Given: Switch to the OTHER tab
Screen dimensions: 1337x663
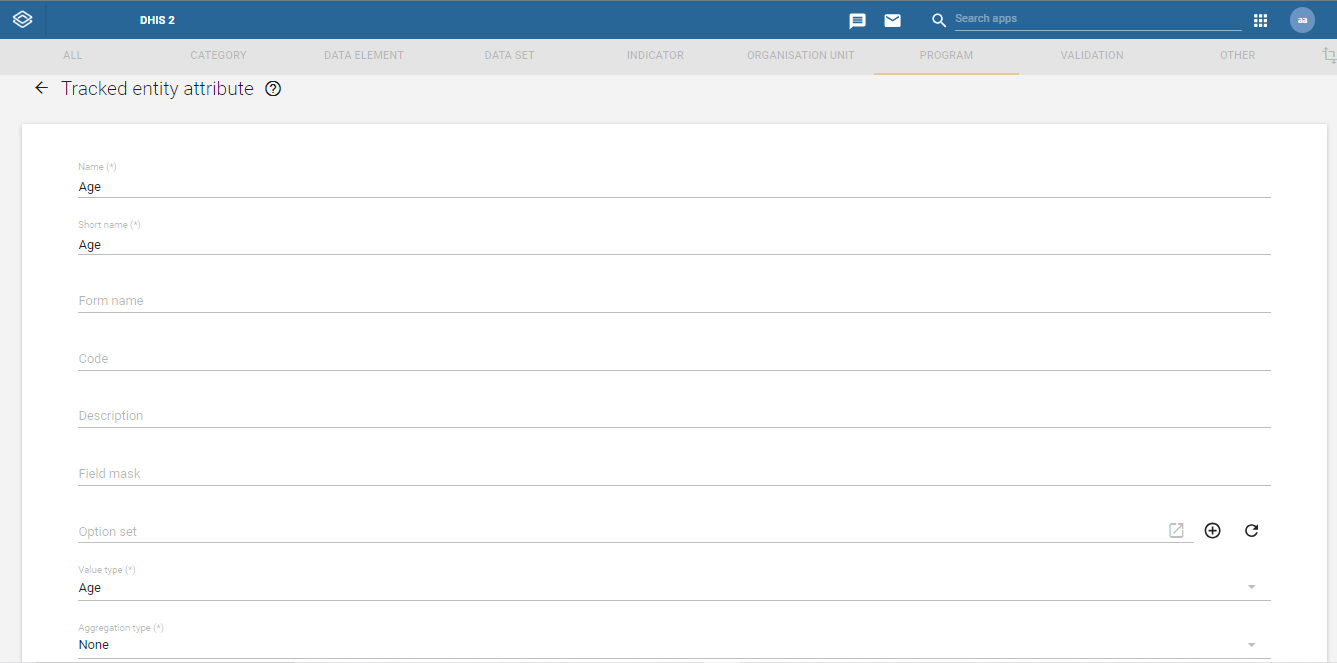Looking at the screenshot, I should (x=1237, y=56).
